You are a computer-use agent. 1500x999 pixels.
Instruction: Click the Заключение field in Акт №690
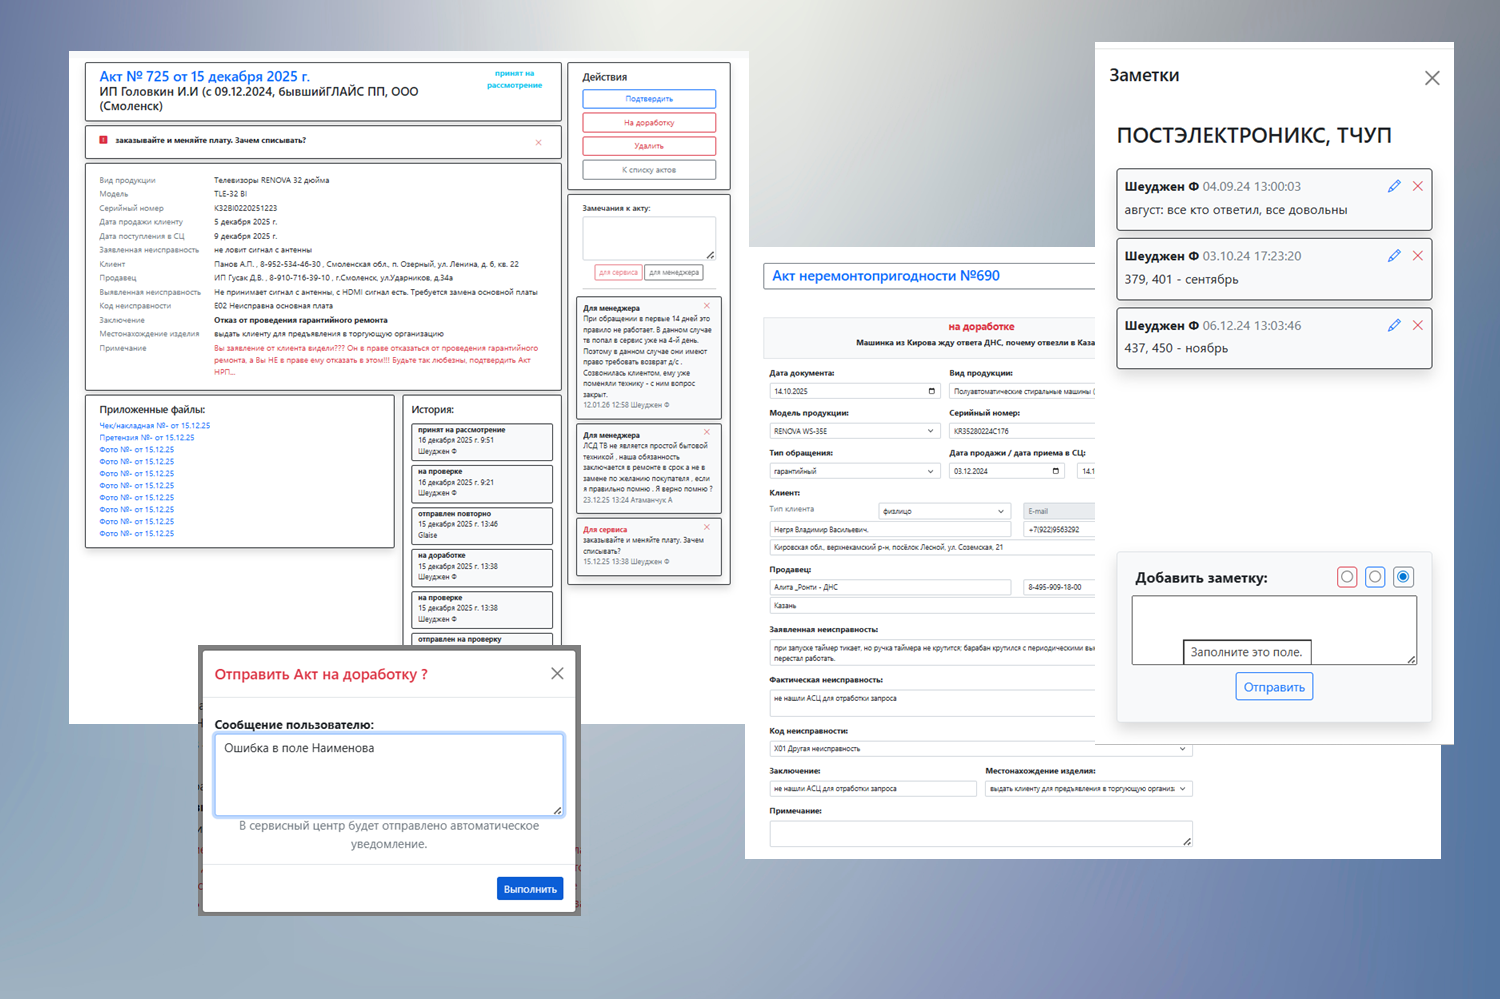[873, 789]
